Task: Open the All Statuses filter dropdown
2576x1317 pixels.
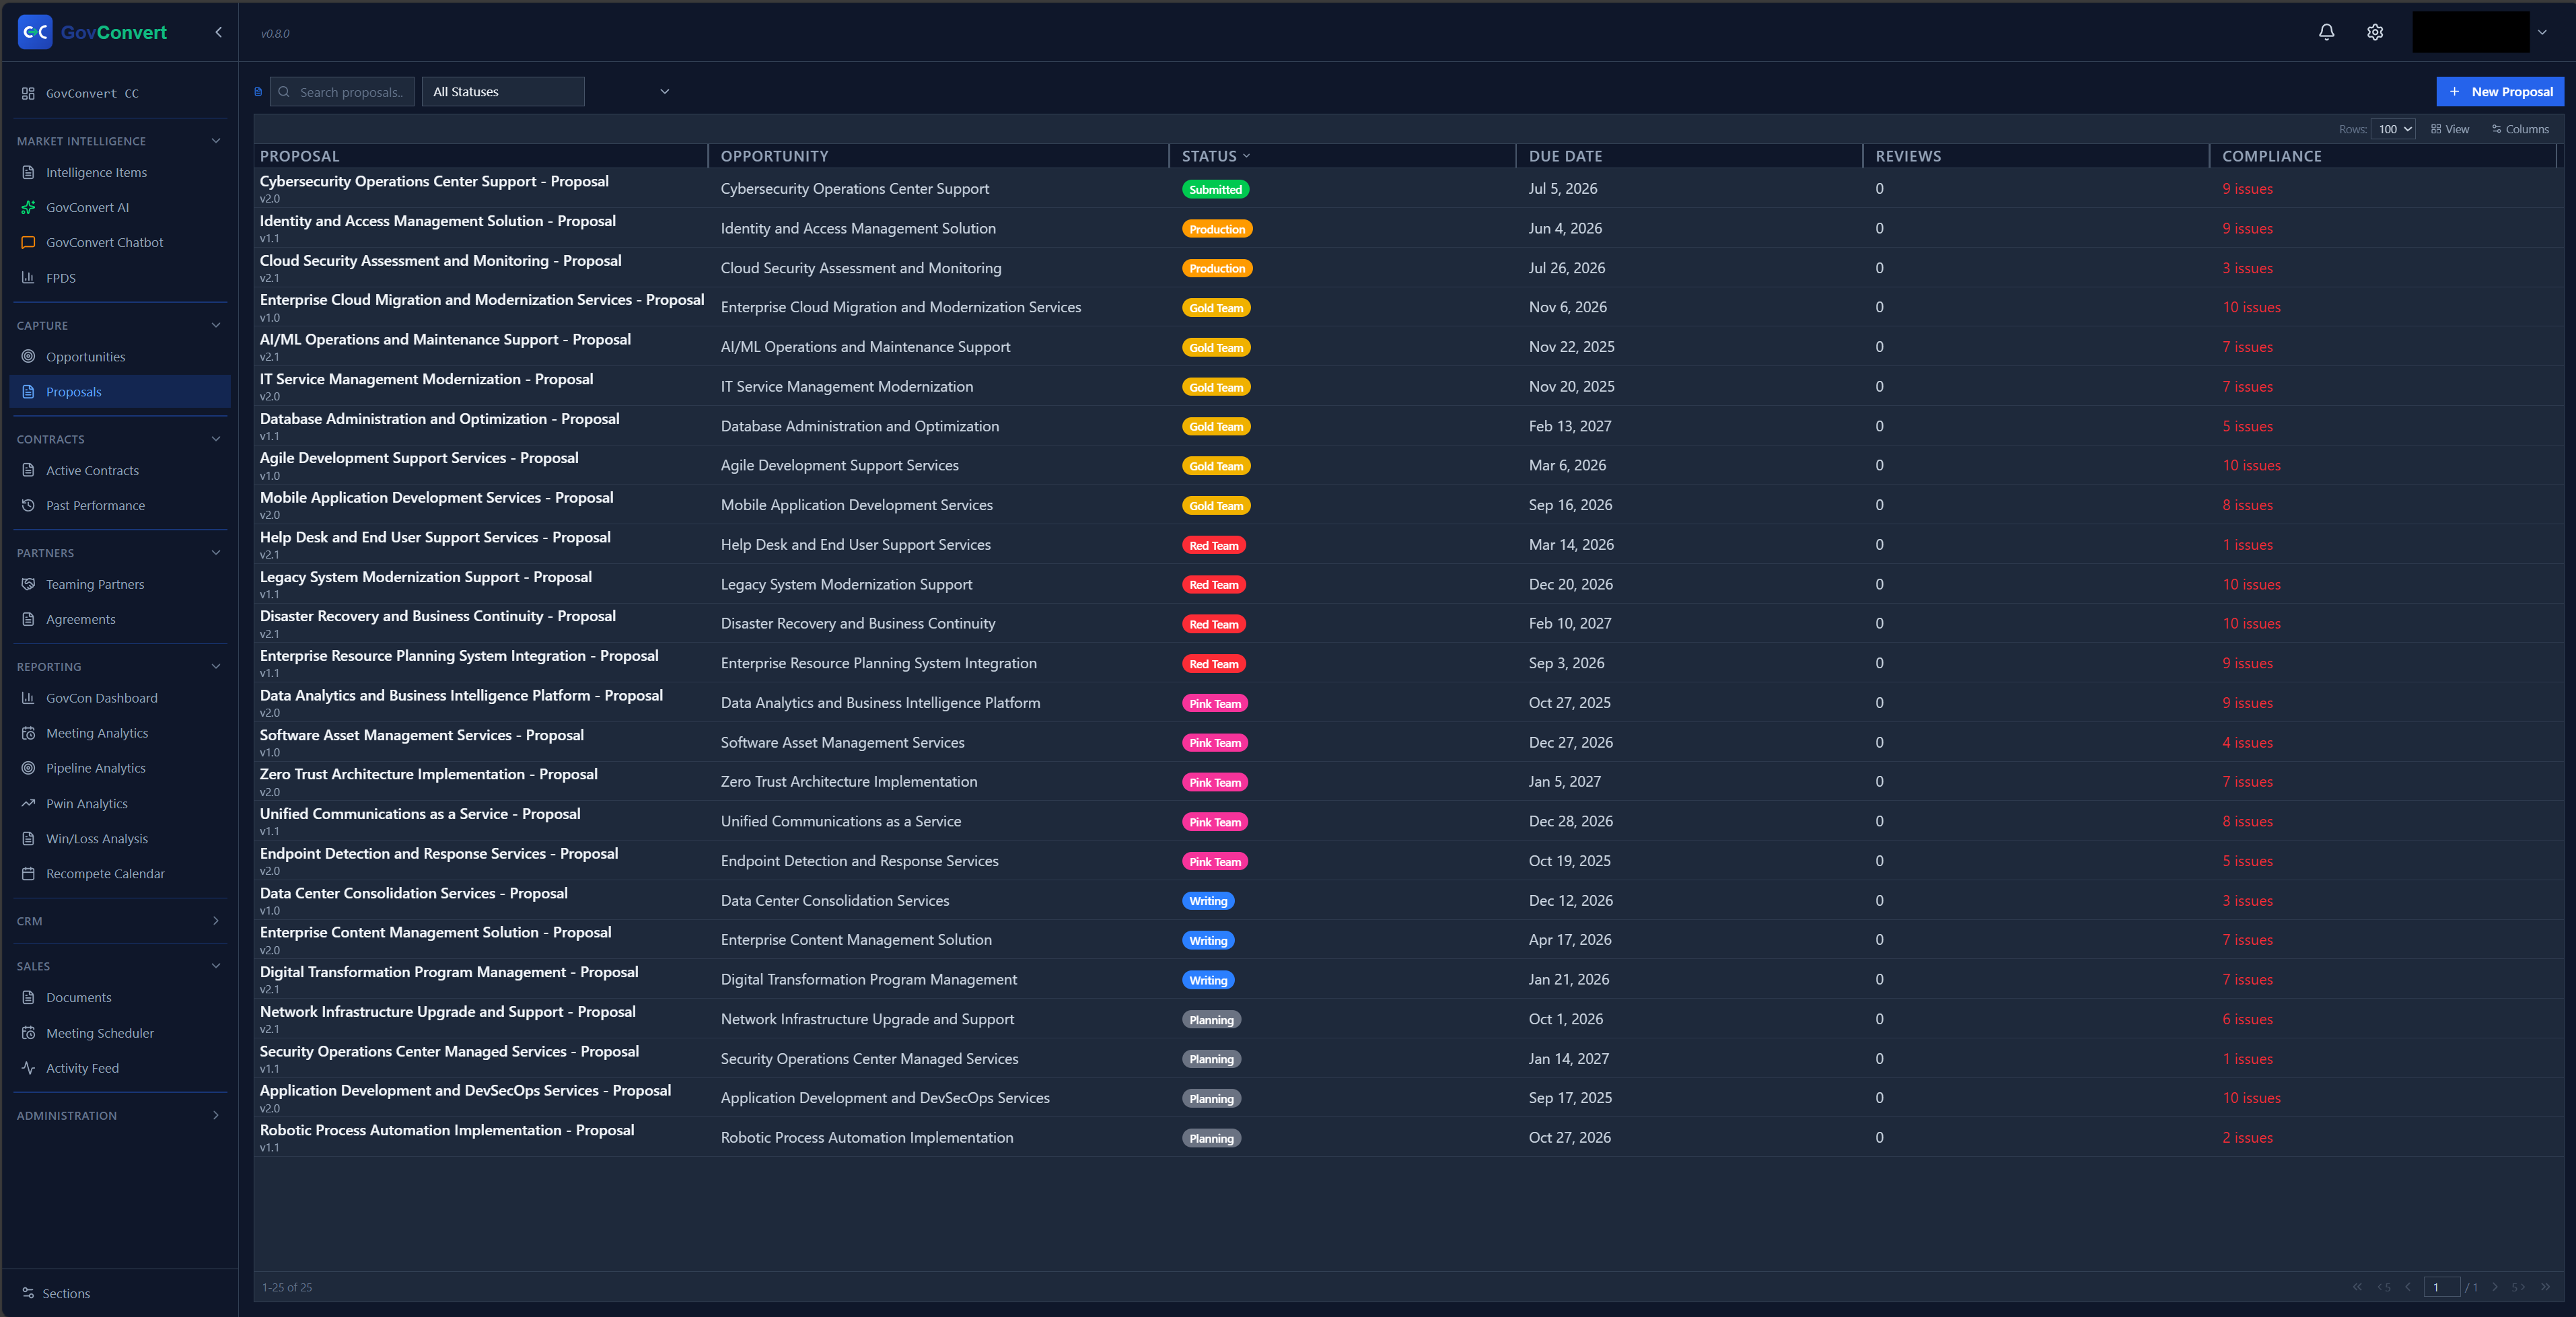Action: point(502,91)
